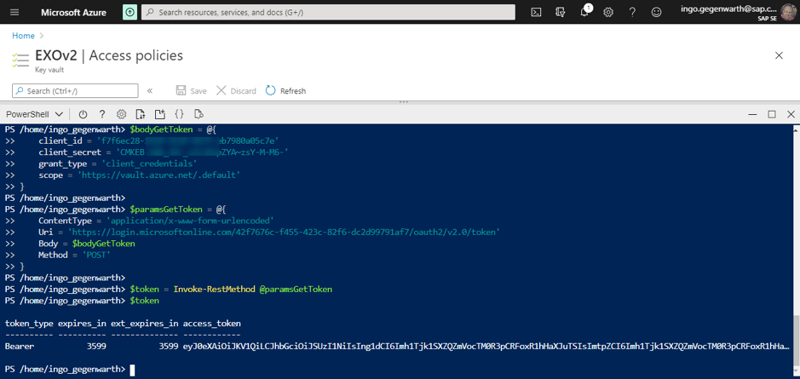Screen dimensions: 800x379
Task: Click the Home breadcrumb link
Action: tap(23, 36)
